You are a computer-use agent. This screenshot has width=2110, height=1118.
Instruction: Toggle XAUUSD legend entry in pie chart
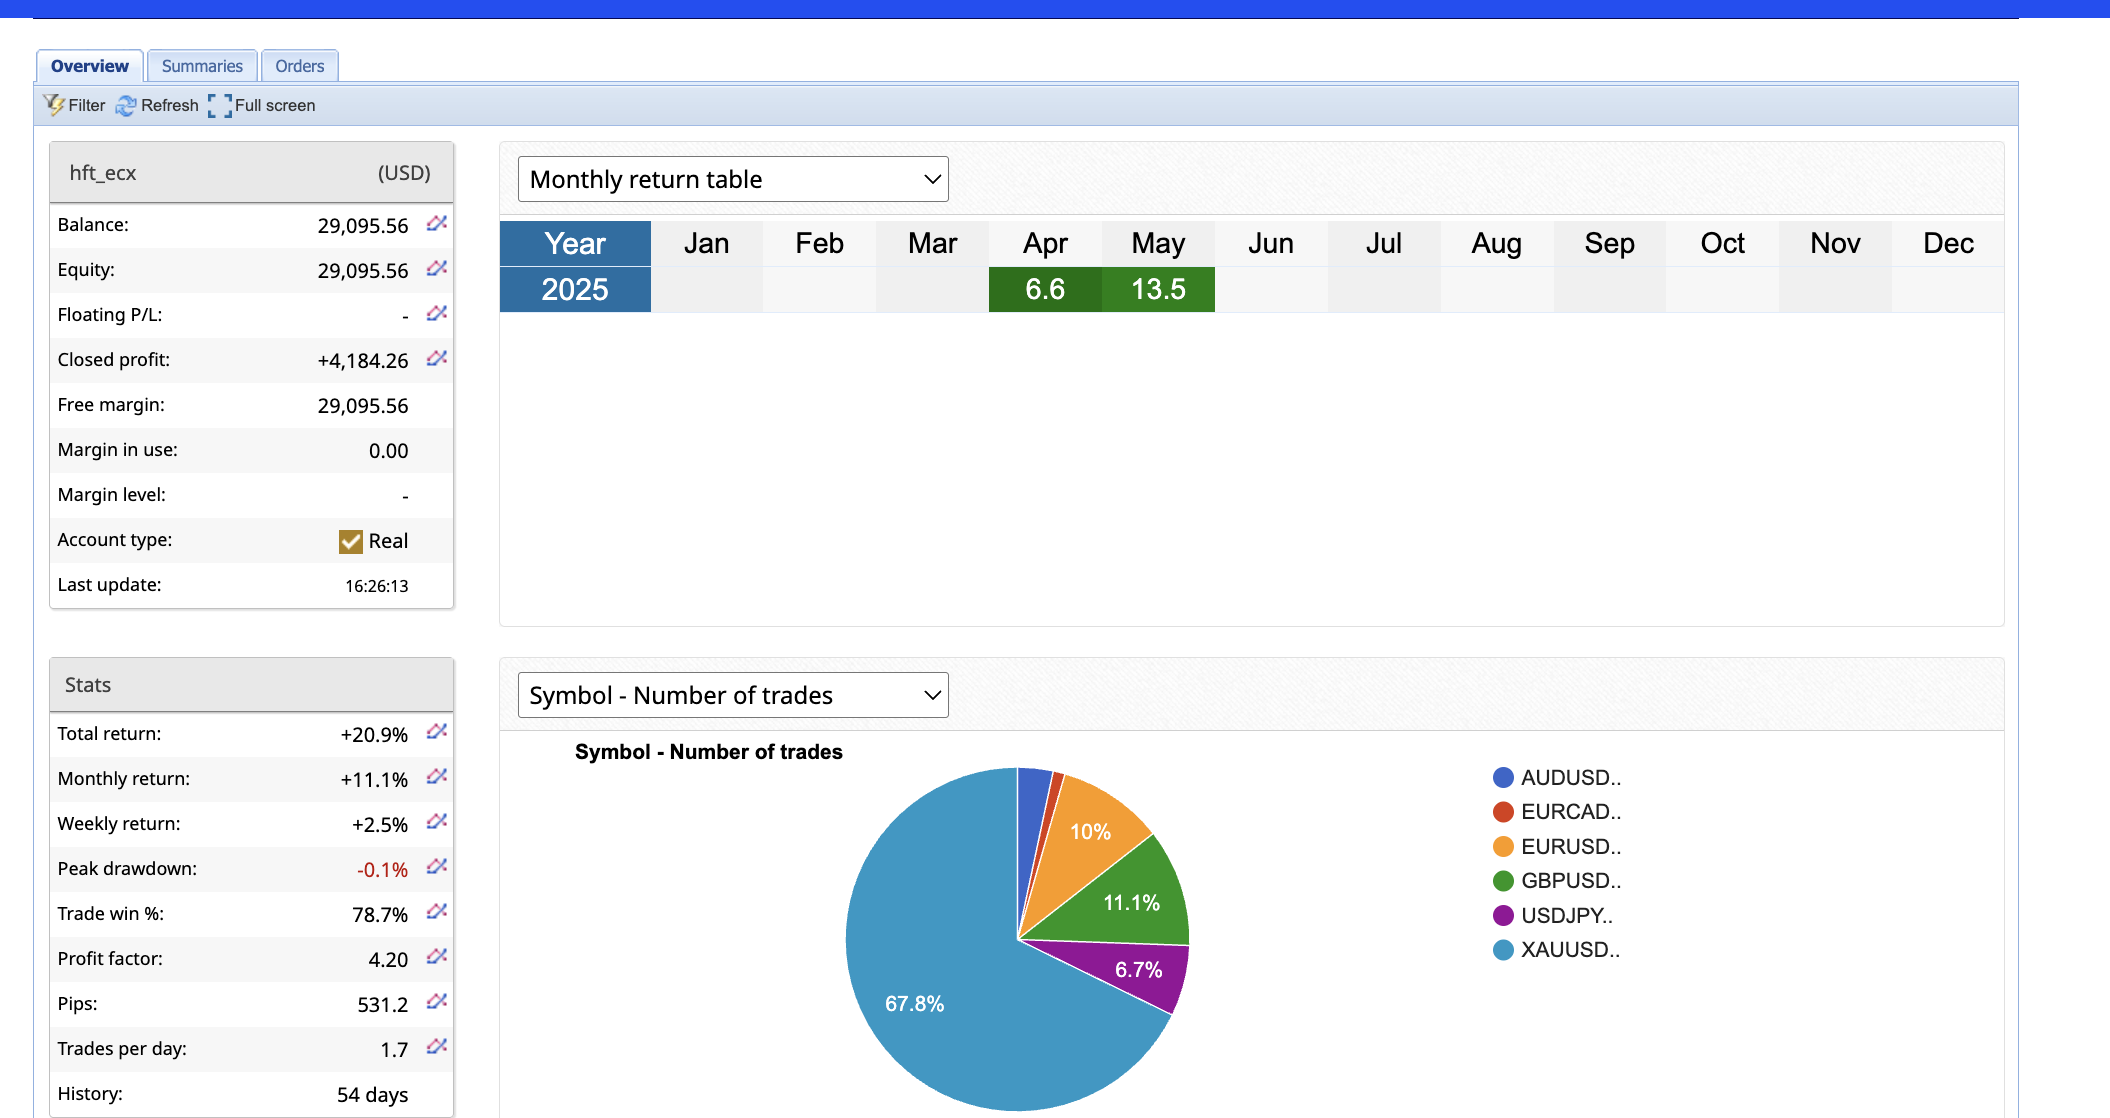[x=1570, y=950]
